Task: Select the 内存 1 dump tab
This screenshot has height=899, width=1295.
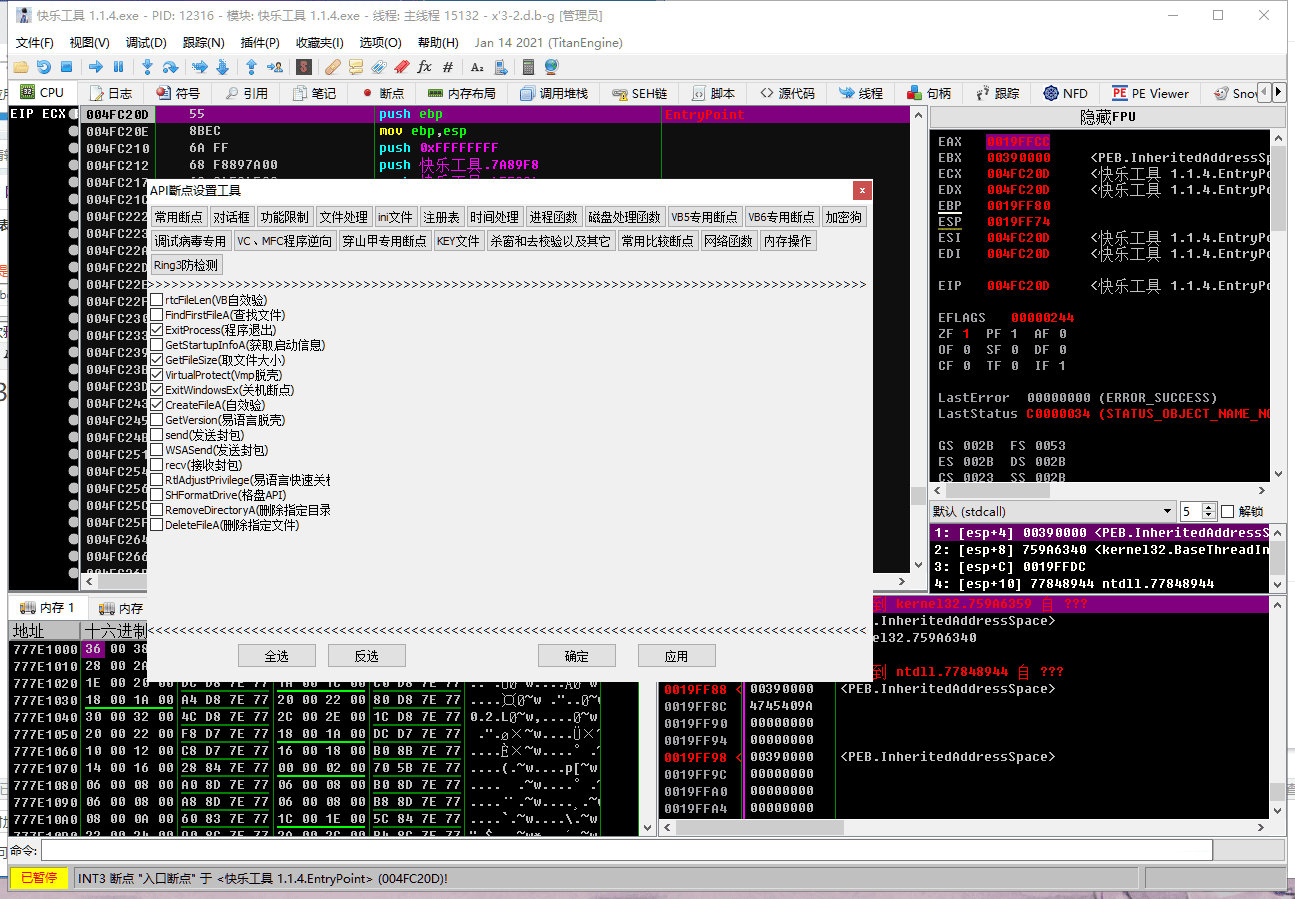Action: pyautogui.click(x=48, y=608)
